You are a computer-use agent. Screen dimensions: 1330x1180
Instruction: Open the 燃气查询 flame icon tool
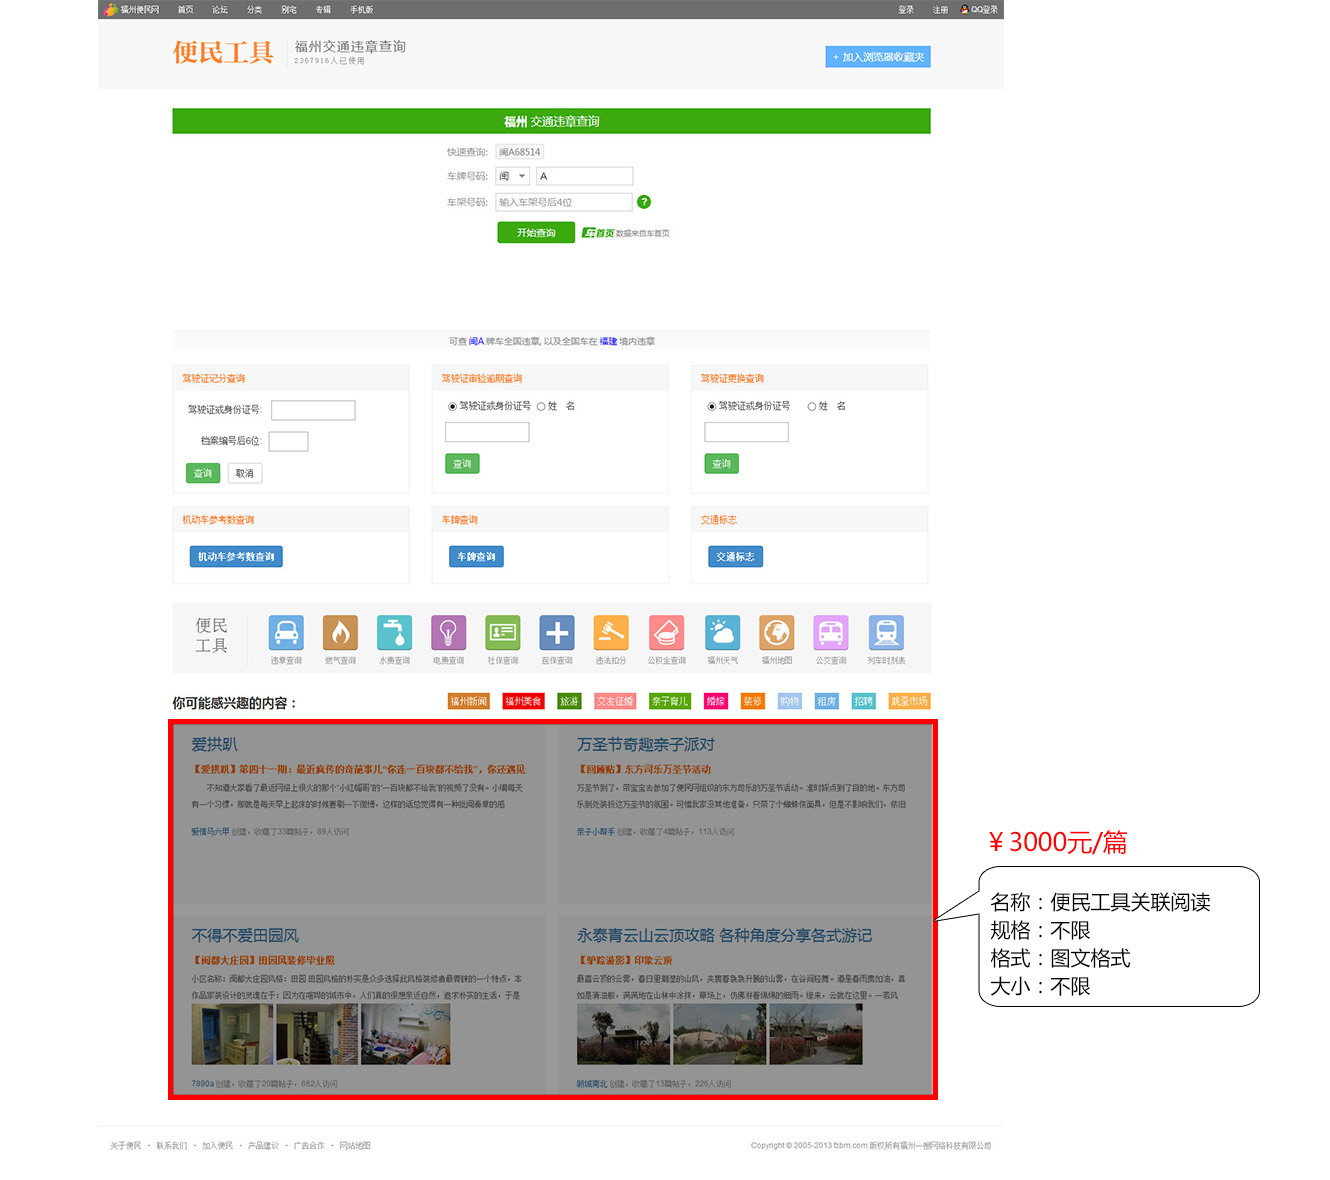click(x=340, y=633)
